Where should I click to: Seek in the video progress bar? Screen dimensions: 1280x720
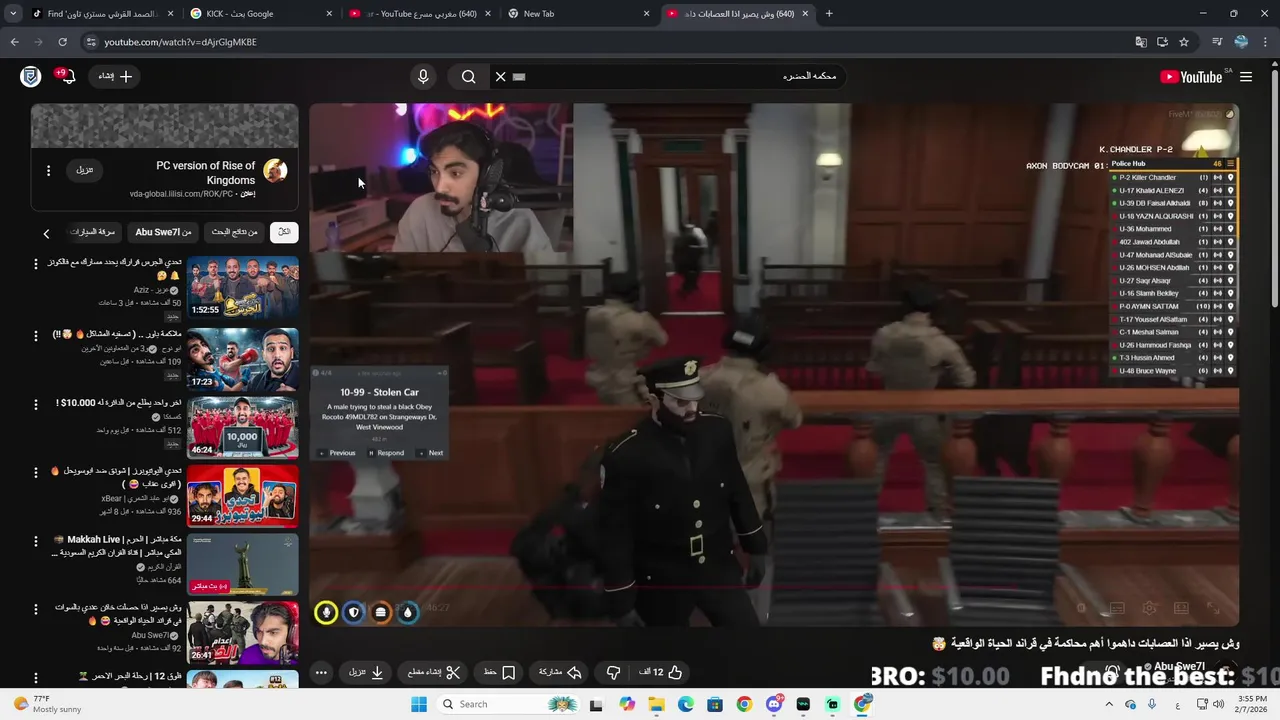pyautogui.click(x=774, y=588)
